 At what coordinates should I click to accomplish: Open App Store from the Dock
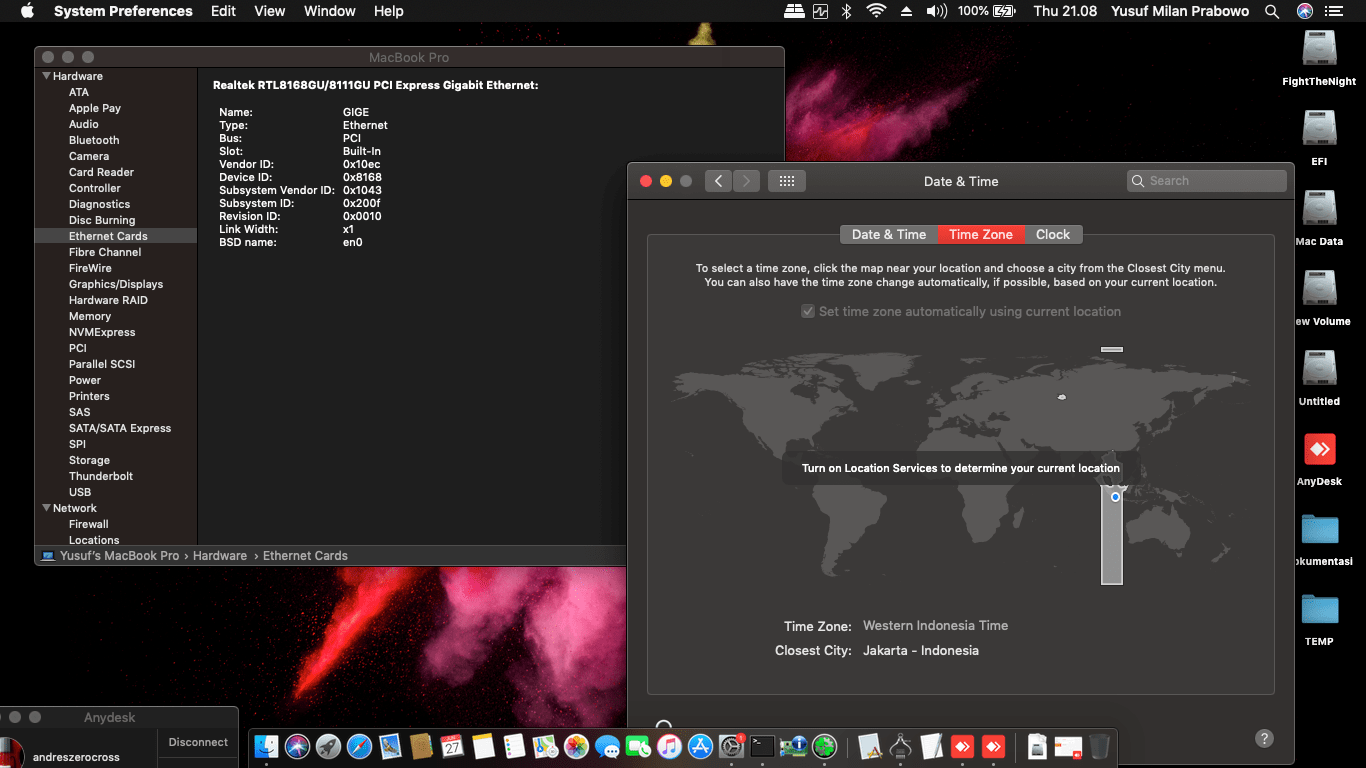coord(700,746)
